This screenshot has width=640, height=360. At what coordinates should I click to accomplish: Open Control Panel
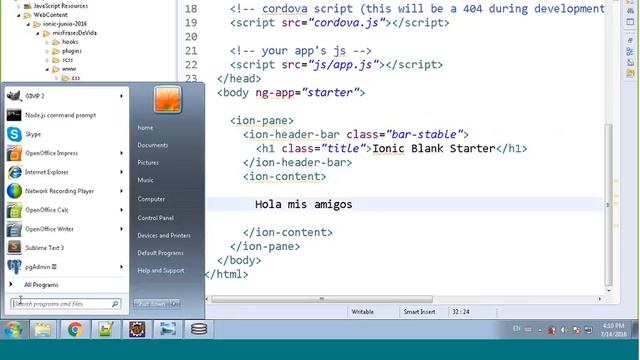coord(156,218)
